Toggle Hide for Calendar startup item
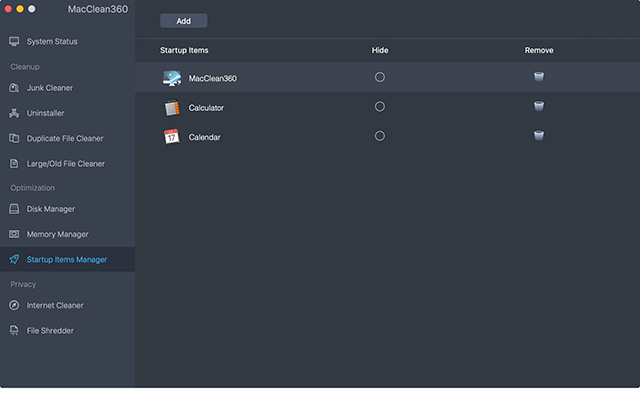 click(x=380, y=136)
